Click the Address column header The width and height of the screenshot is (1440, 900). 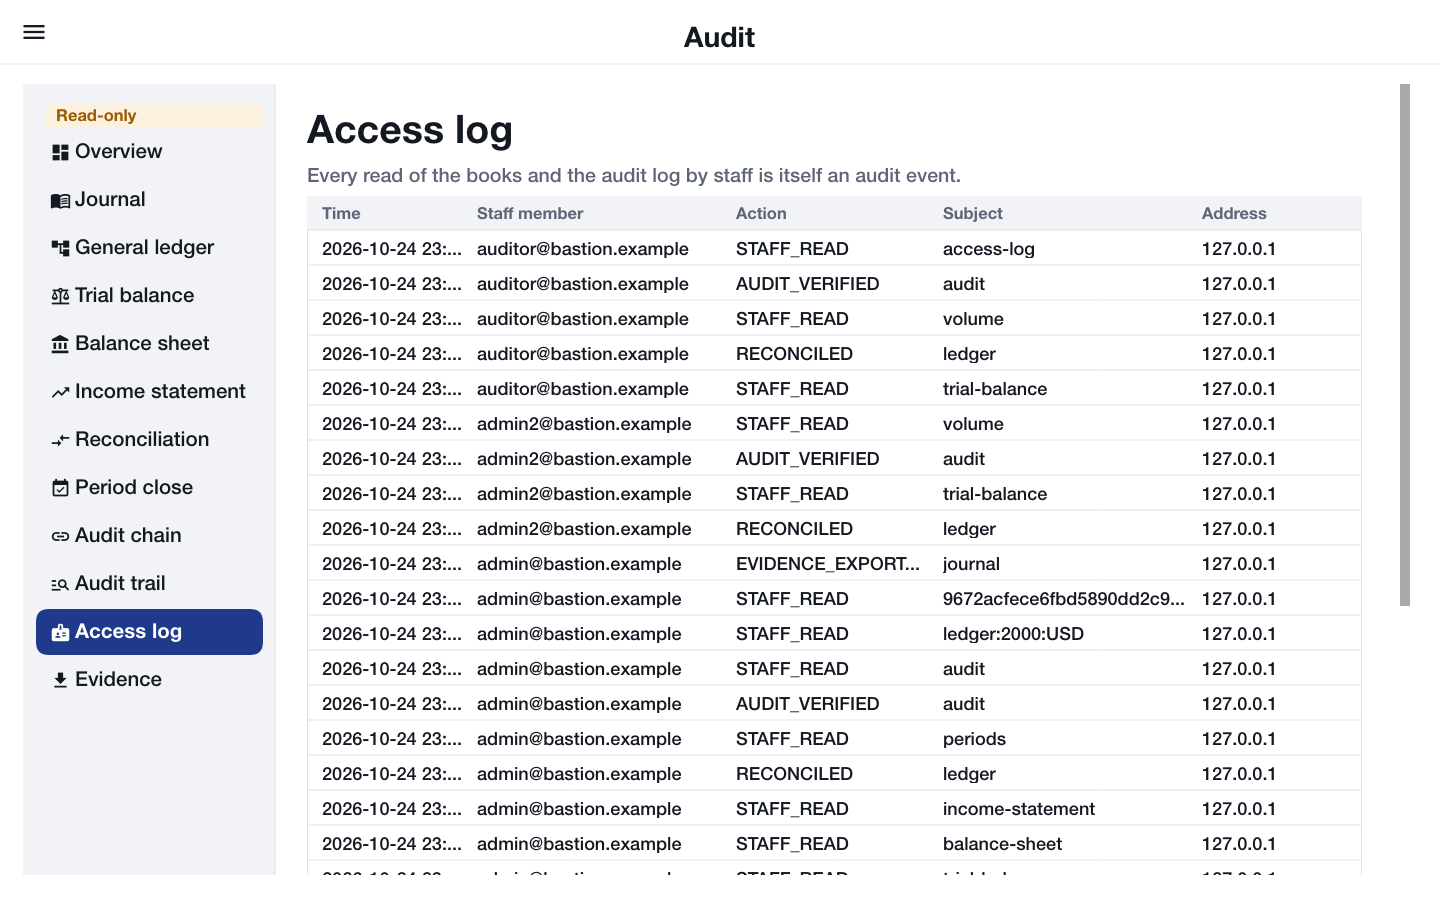[x=1234, y=213]
